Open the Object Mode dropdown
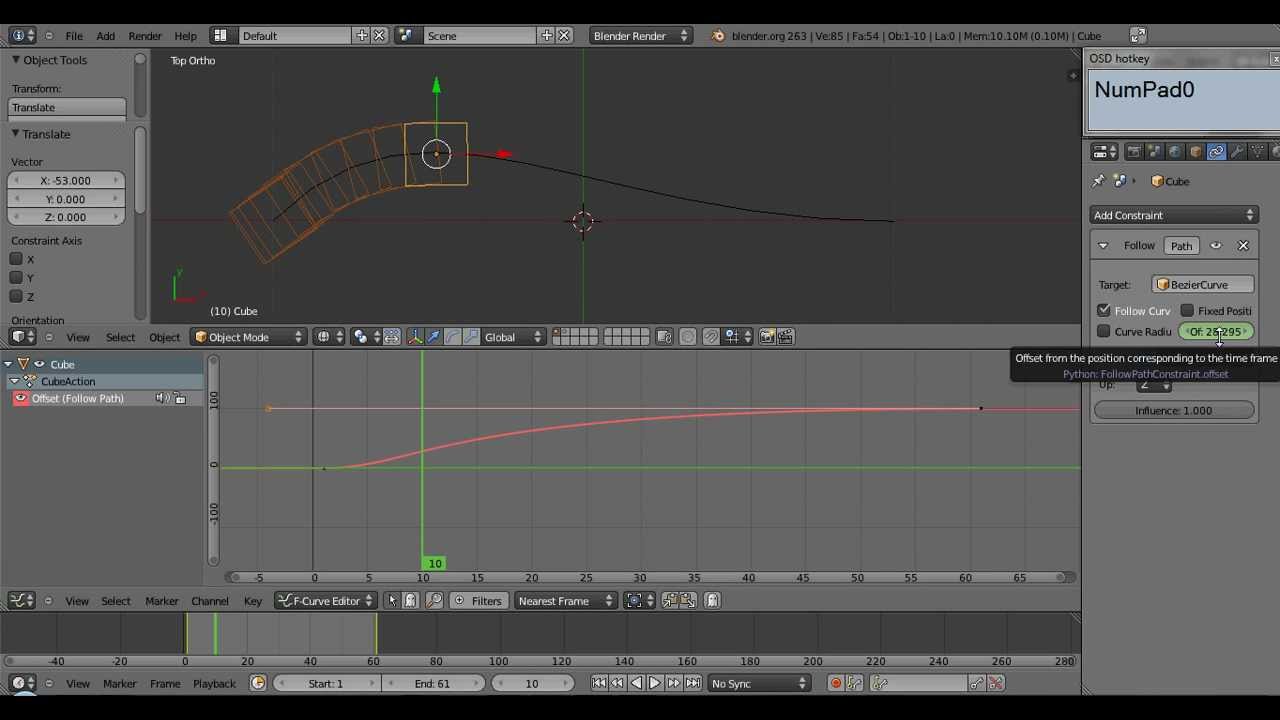The image size is (1280, 720). 249,337
